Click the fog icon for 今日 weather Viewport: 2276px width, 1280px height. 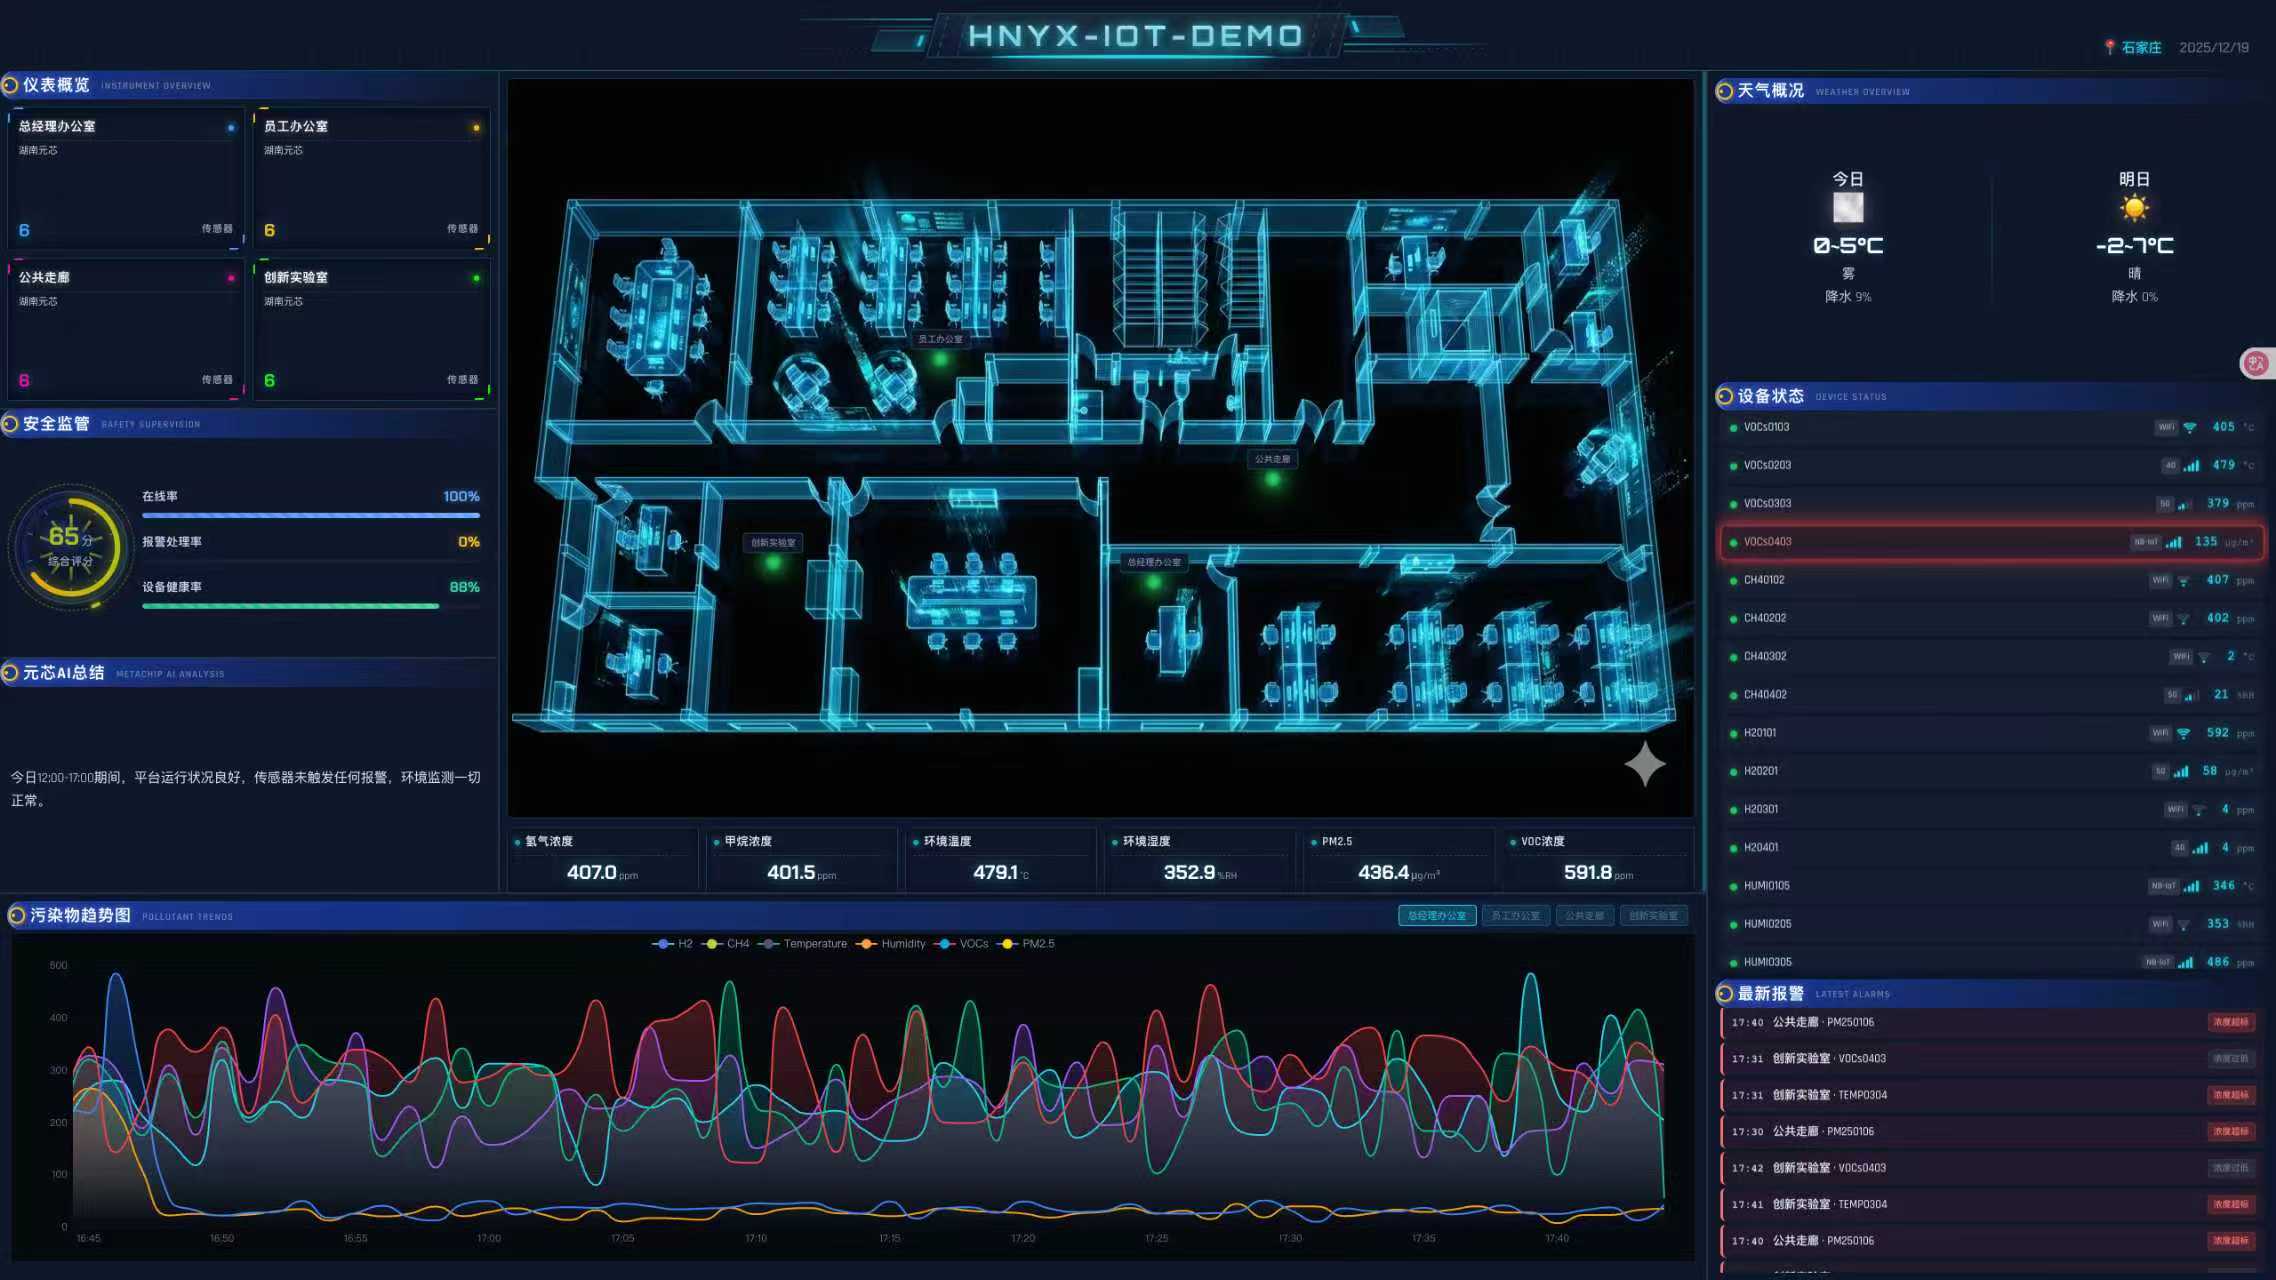pyautogui.click(x=1847, y=208)
